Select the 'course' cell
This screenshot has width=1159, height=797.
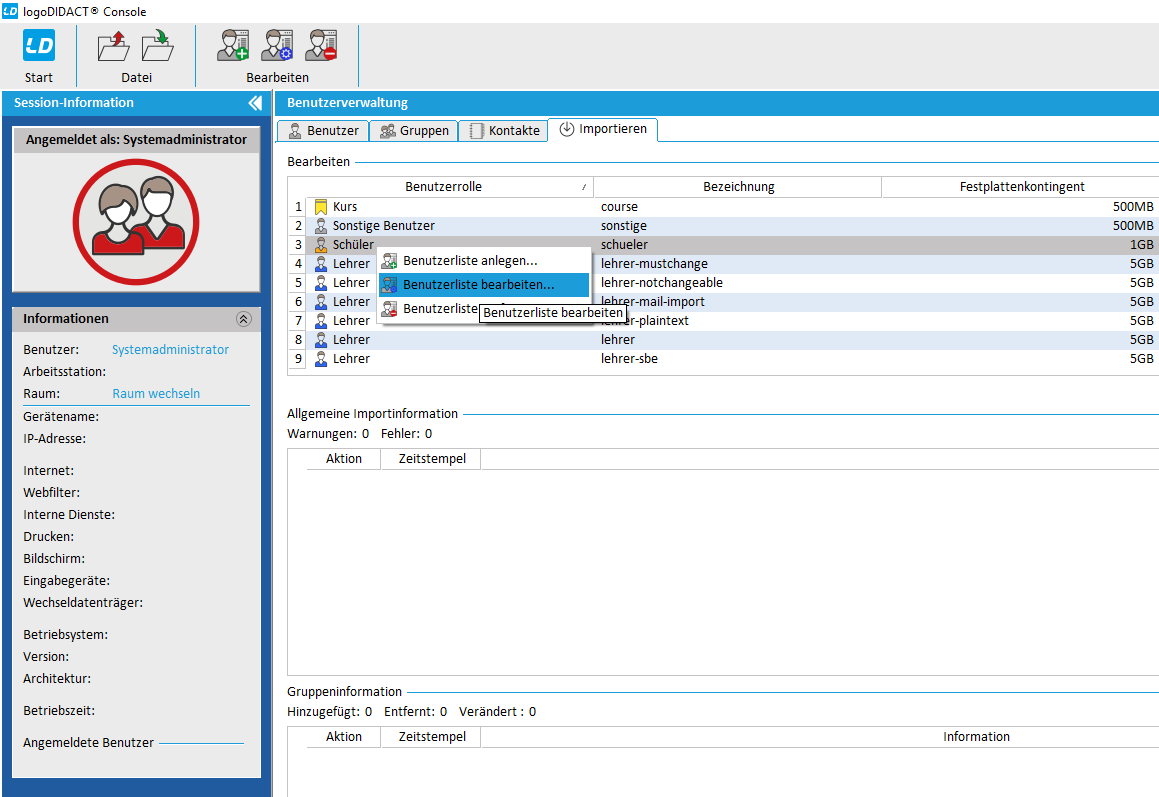click(738, 207)
